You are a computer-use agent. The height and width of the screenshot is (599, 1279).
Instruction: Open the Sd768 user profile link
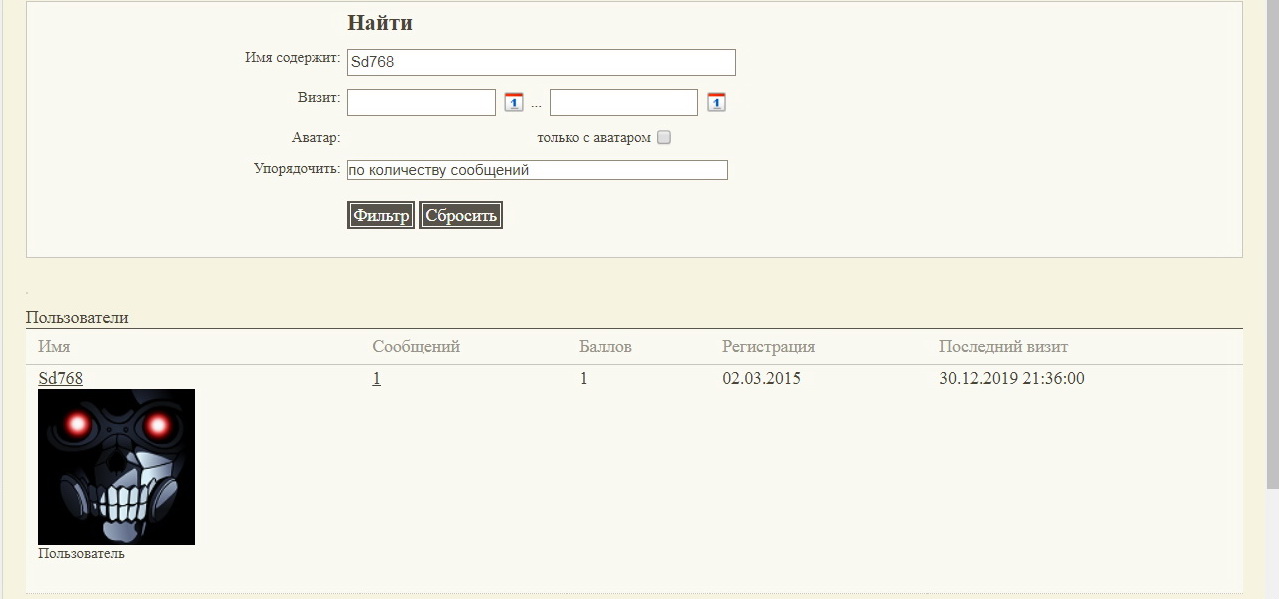click(x=61, y=378)
